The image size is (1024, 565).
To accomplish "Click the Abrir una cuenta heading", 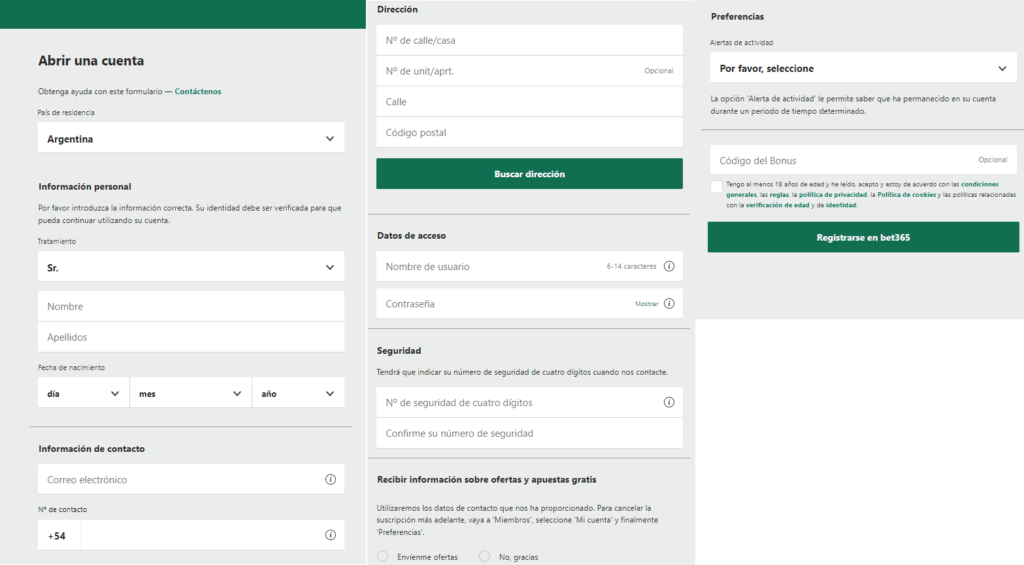I will click(x=91, y=61).
